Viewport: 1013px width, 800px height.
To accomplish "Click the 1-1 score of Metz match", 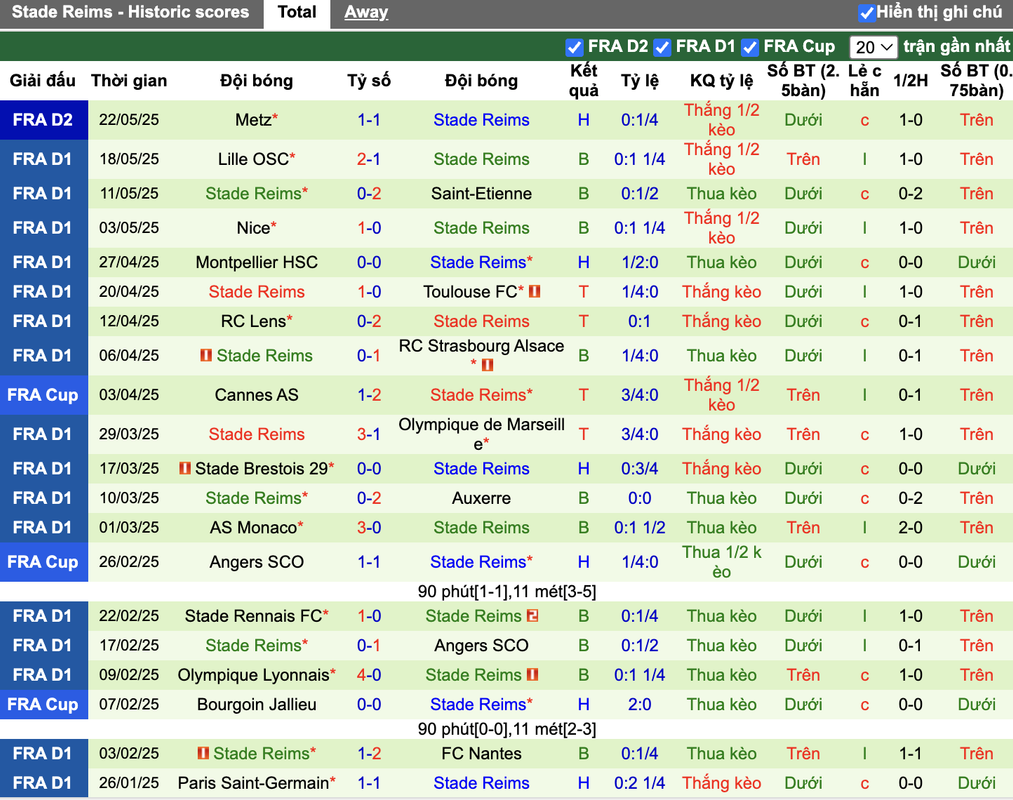I will pyautogui.click(x=369, y=120).
